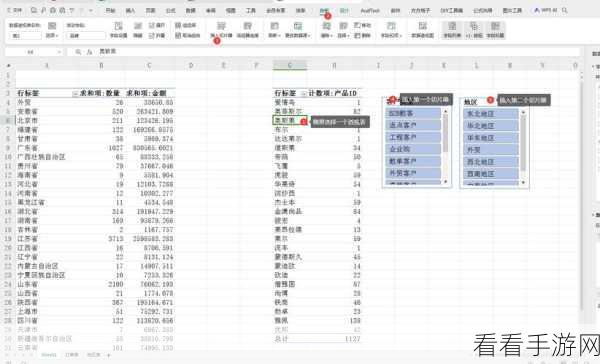Open row label filter in column G pivot
The image size is (600, 364).
303,93
